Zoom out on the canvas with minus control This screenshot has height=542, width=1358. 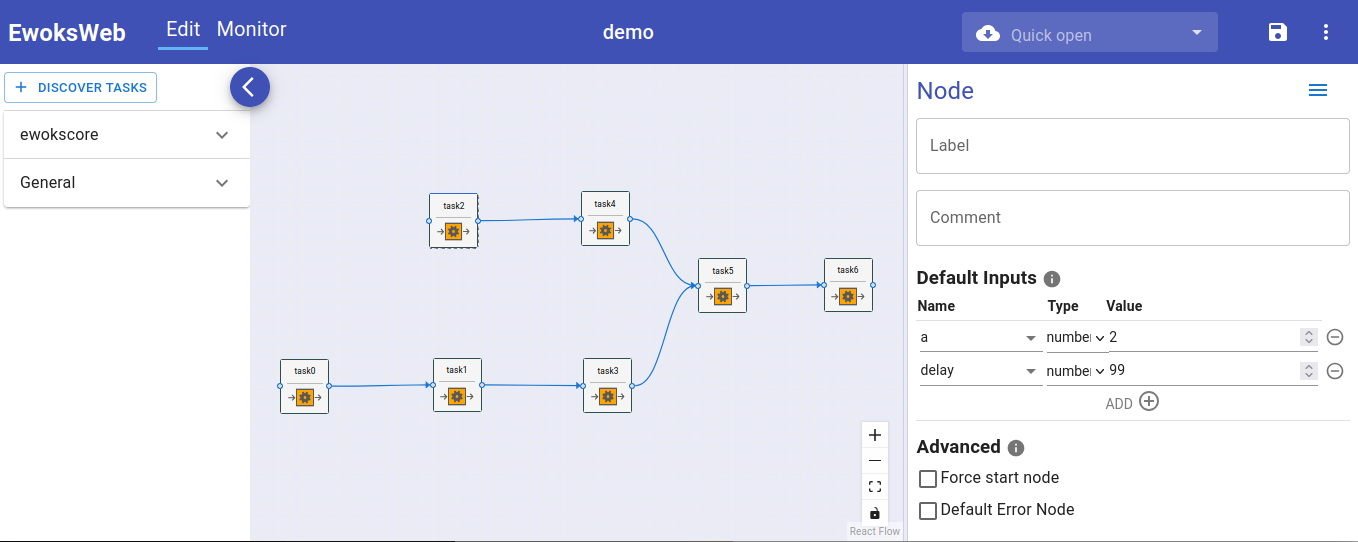click(x=875, y=461)
